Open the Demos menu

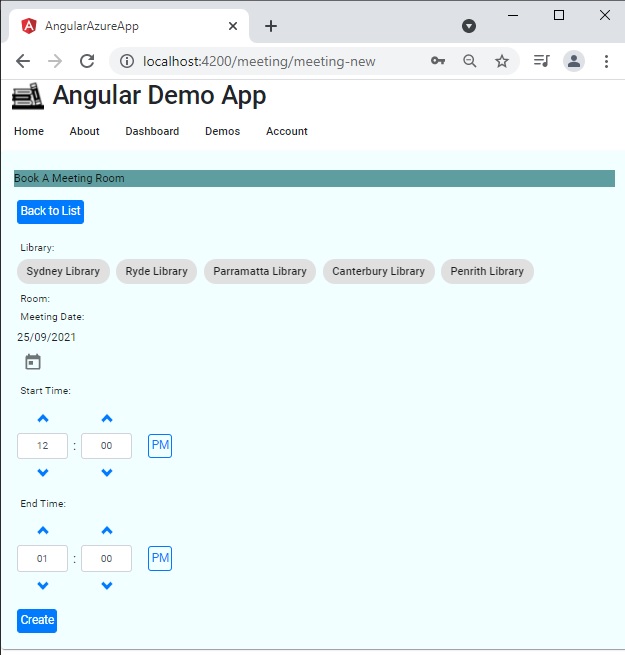tap(222, 131)
